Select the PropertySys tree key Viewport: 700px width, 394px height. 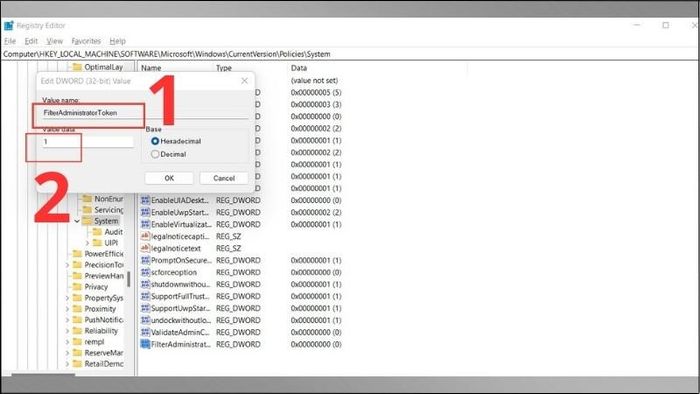[x=104, y=298]
